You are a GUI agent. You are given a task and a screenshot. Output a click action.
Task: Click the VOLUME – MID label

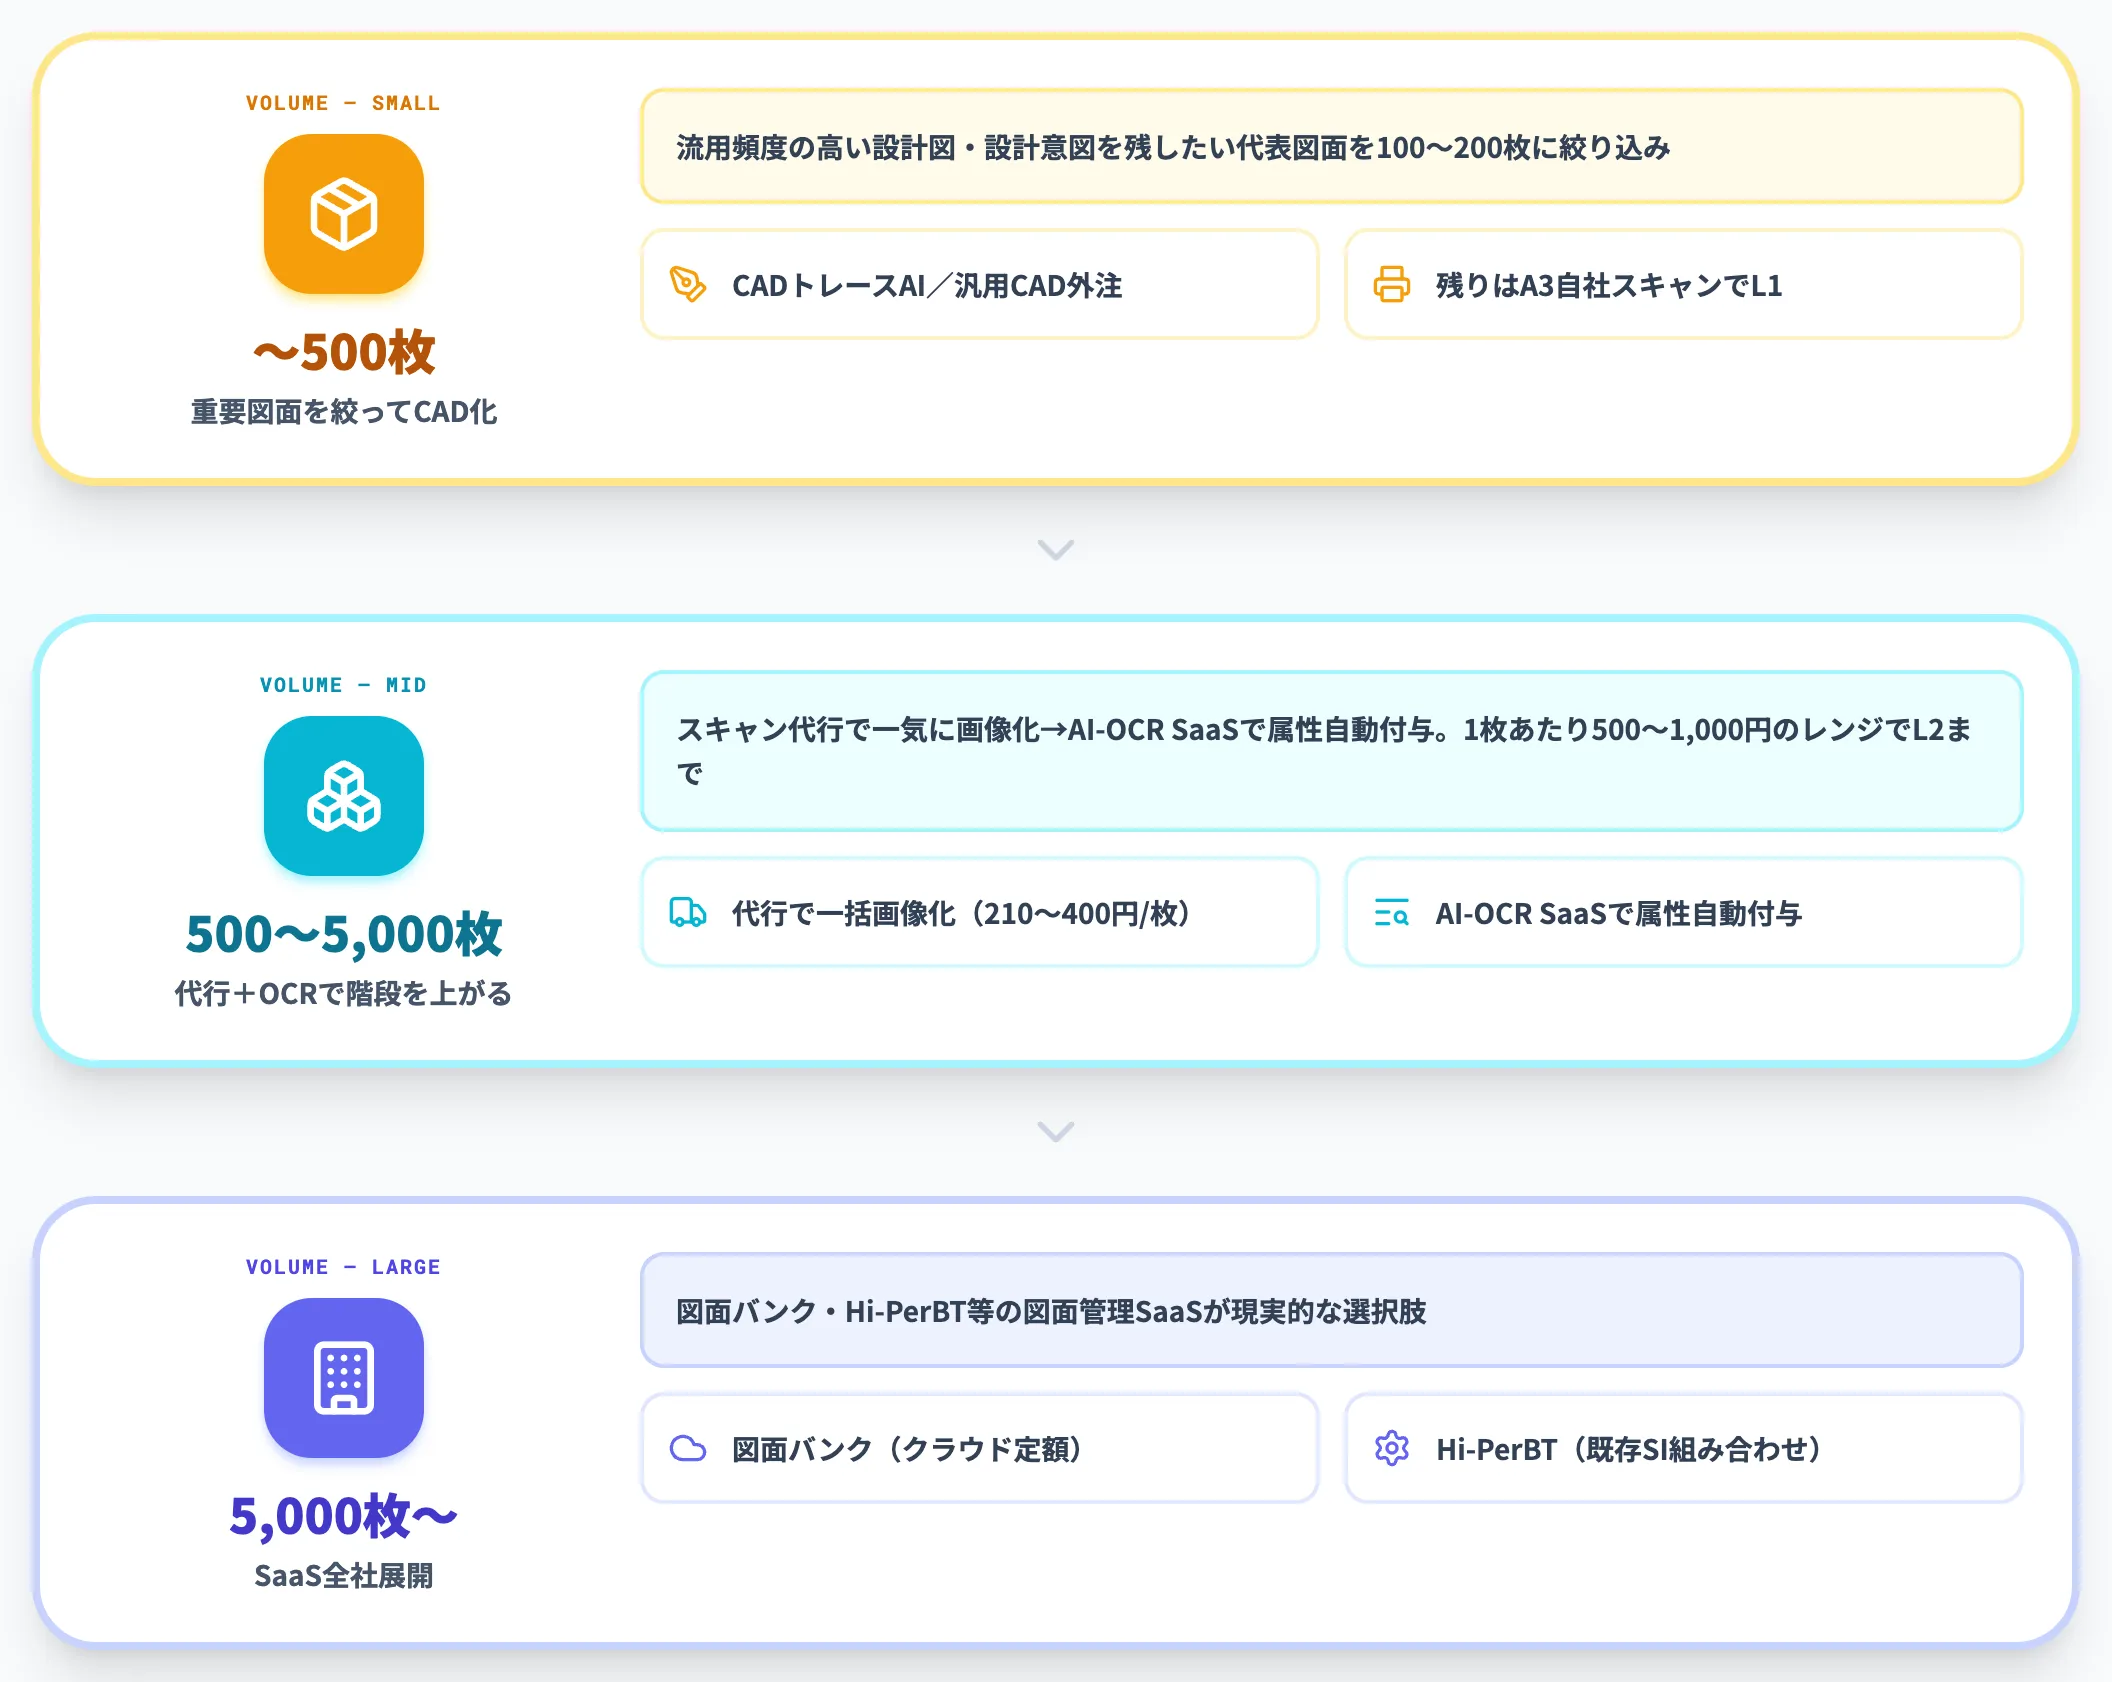[343, 685]
